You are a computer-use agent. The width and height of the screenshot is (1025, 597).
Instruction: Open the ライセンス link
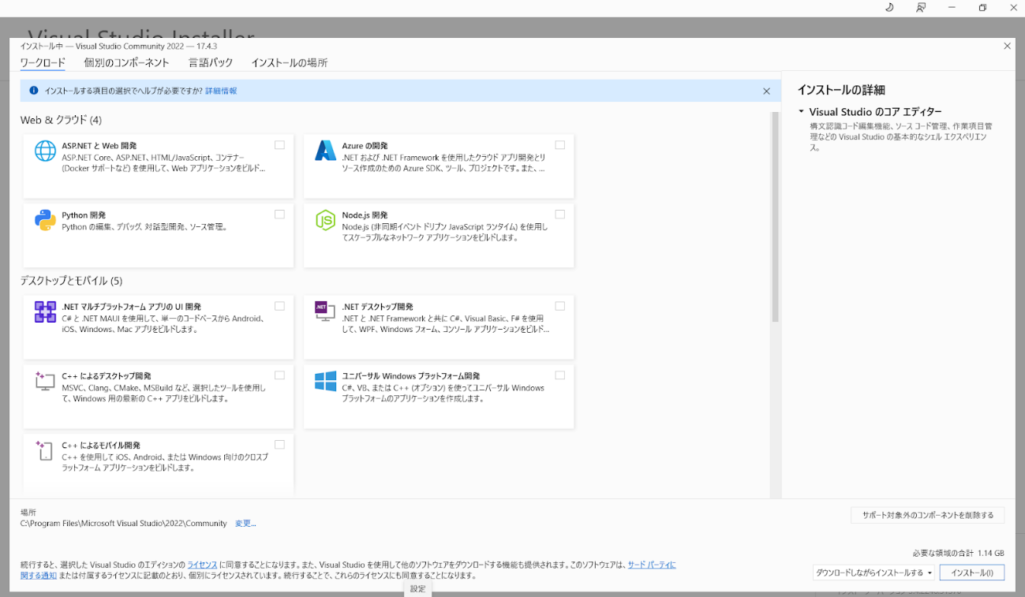202,565
